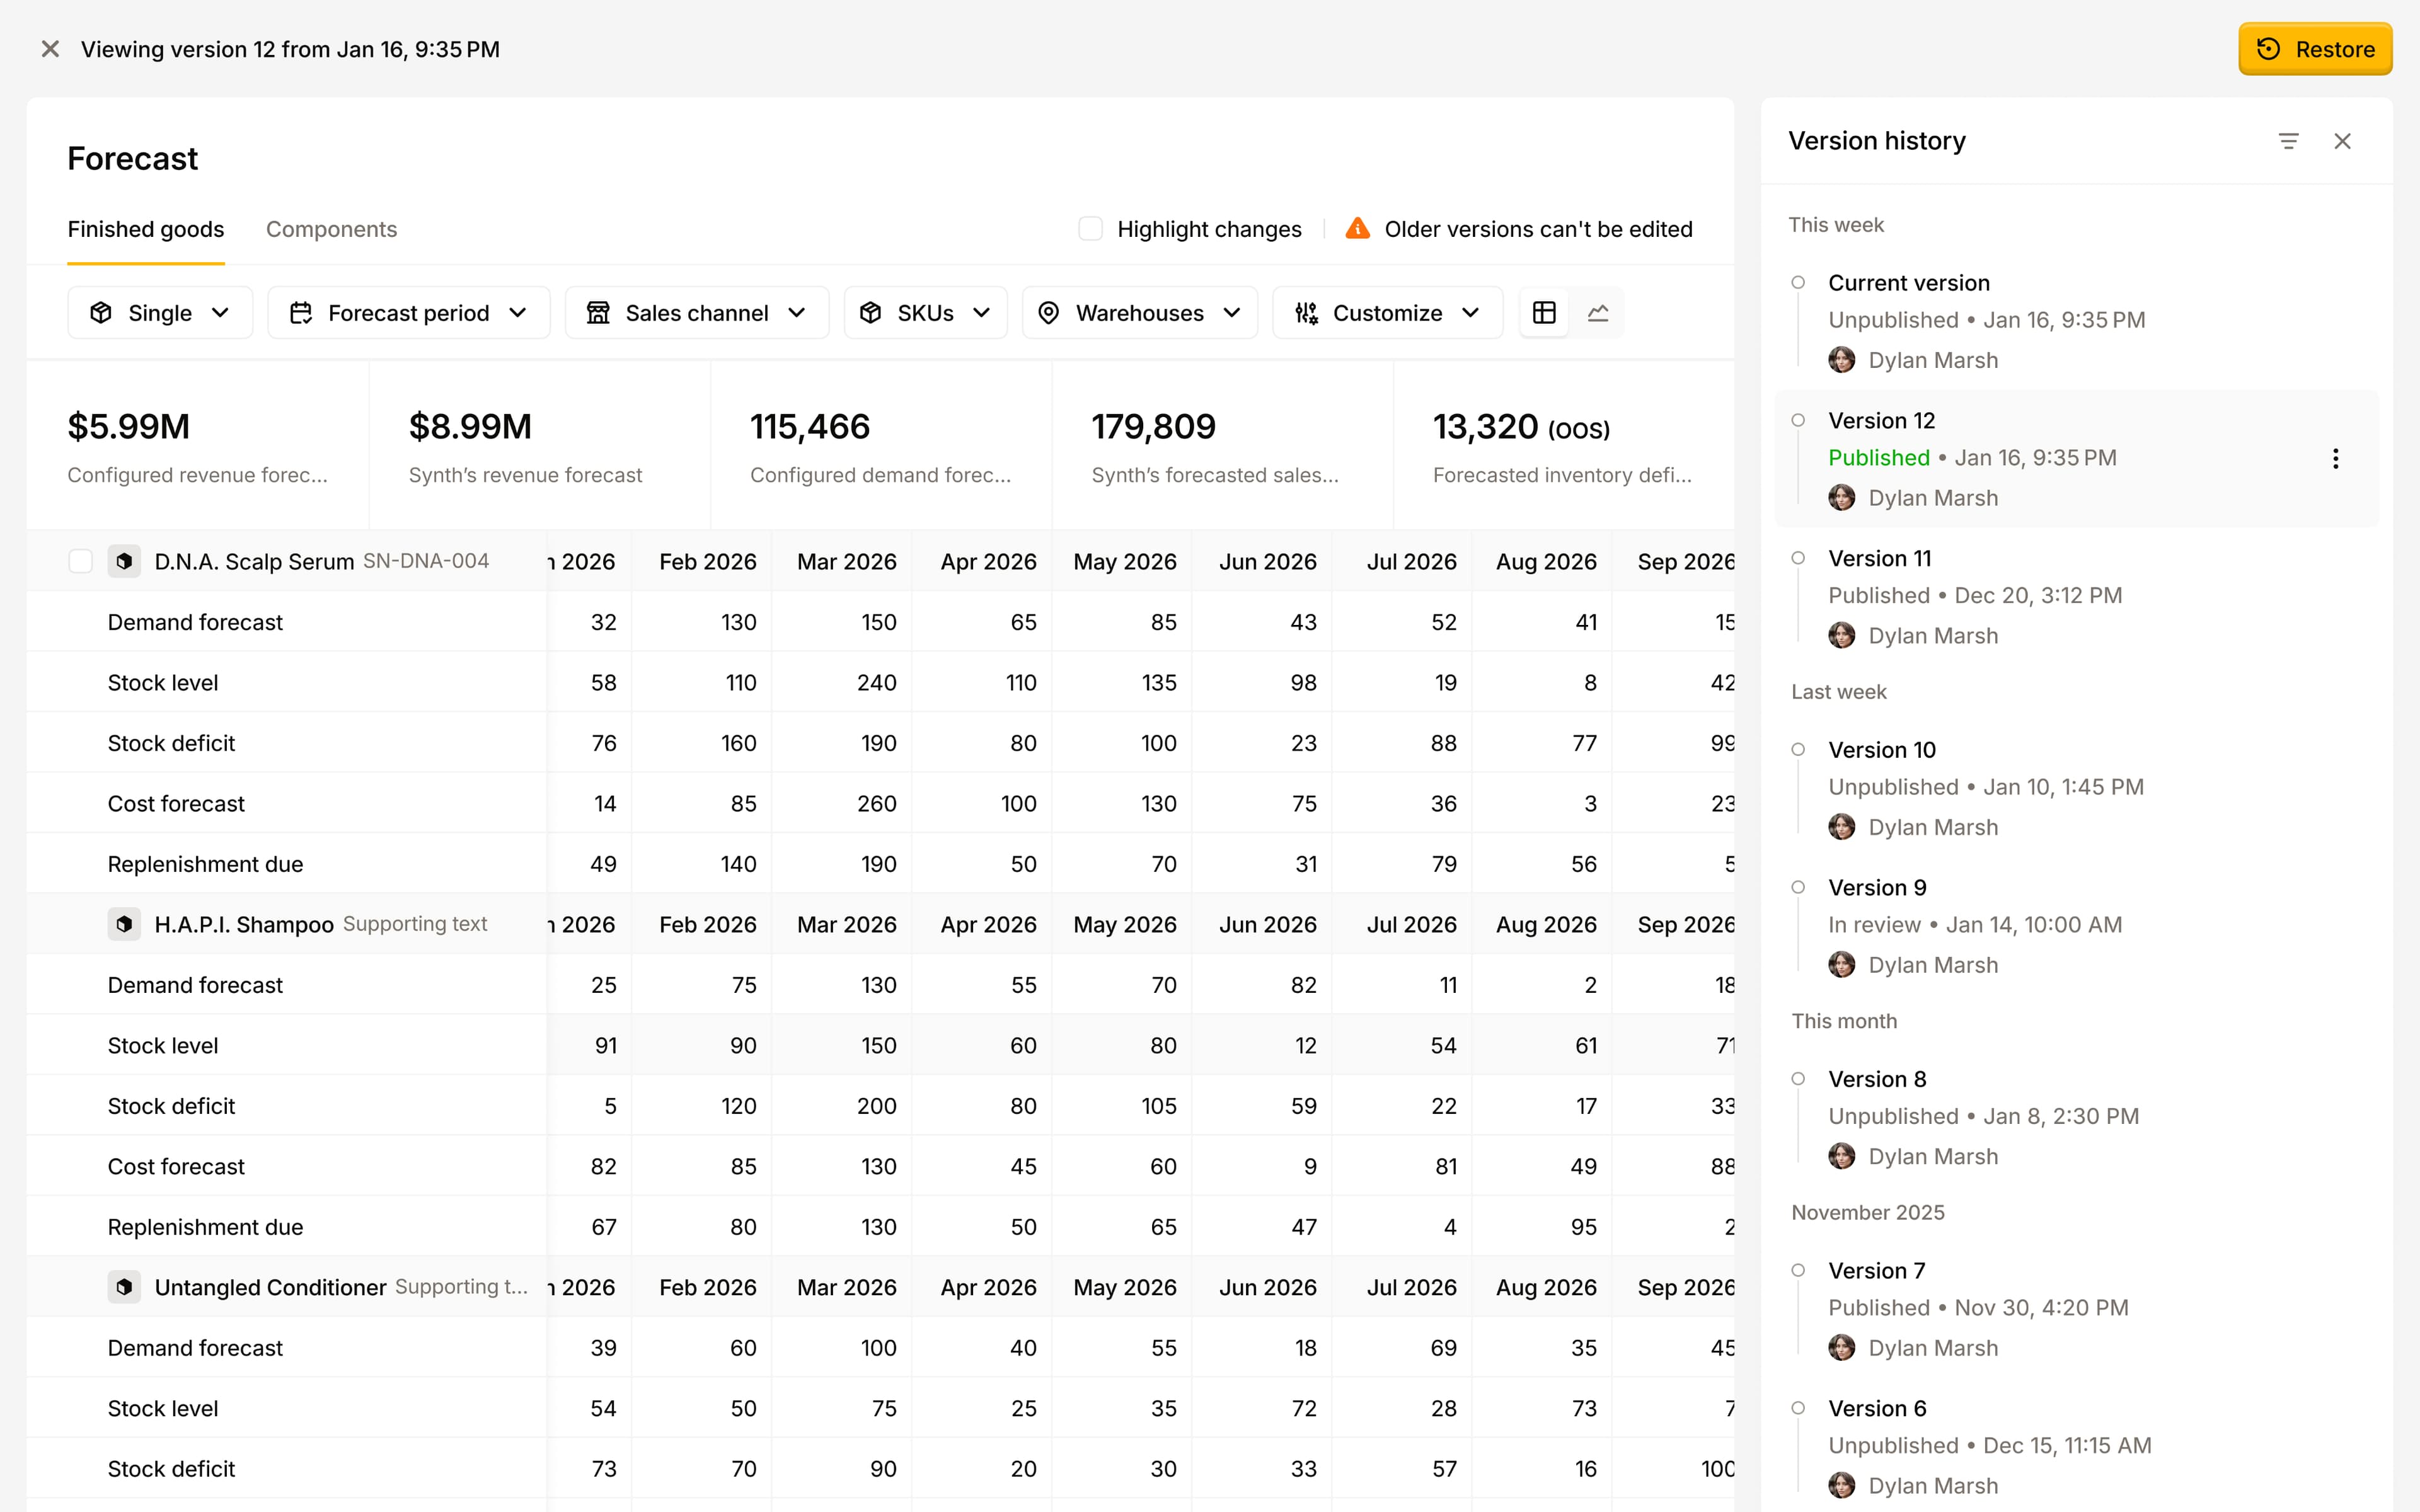Open the Warehouses dropdown
The width and height of the screenshot is (2420, 1512).
click(x=1139, y=313)
